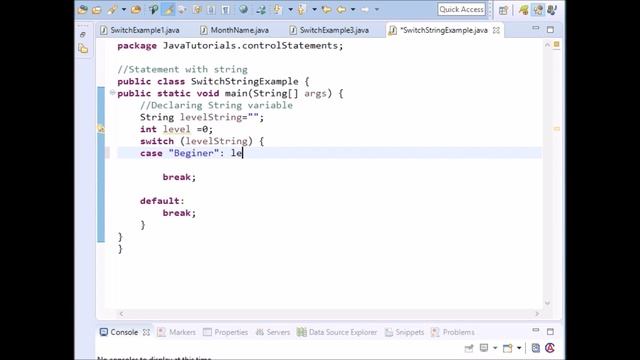Minimize the Console panel
The image size is (640, 360).
[536, 330]
